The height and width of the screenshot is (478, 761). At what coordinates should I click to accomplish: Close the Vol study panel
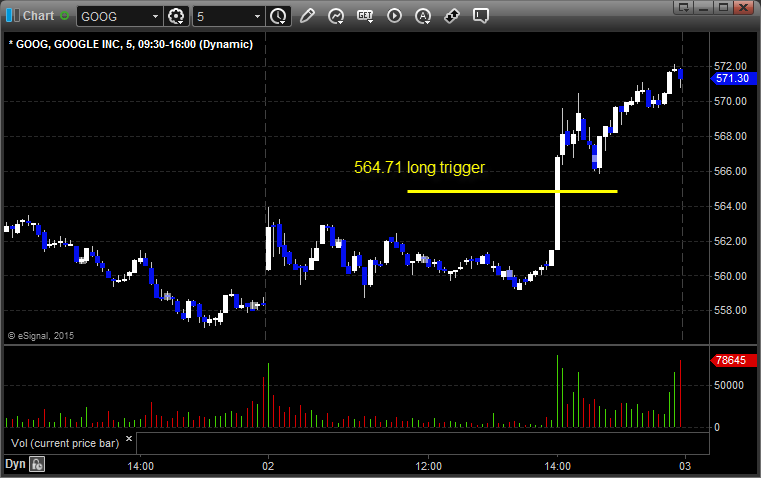click(129, 439)
